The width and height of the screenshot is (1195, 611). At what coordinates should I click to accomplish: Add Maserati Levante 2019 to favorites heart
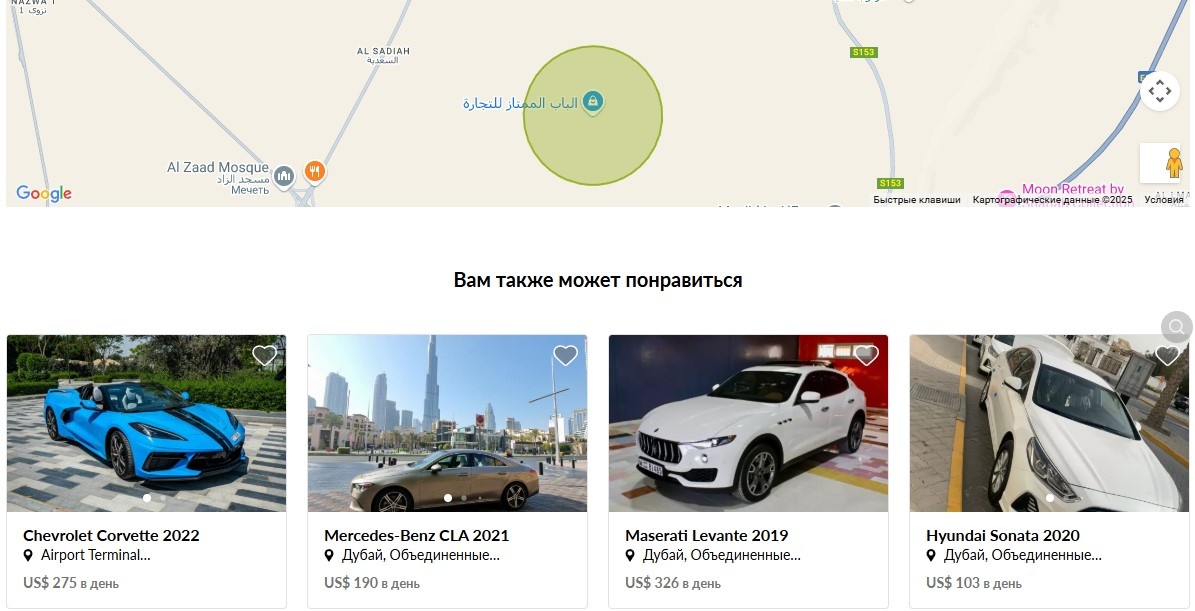click(867, 356)
